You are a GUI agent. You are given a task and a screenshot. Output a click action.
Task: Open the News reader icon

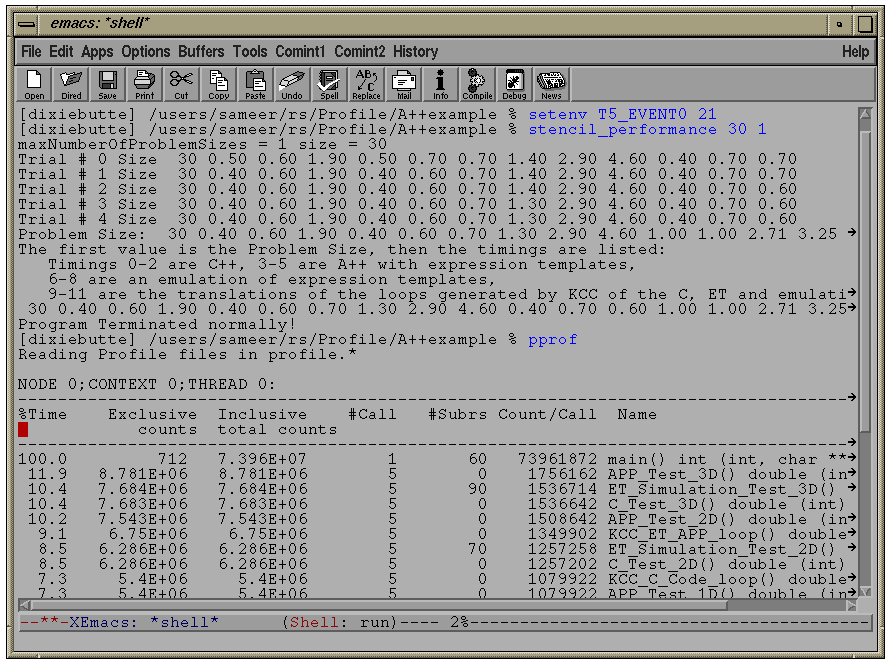click(551, 84)
